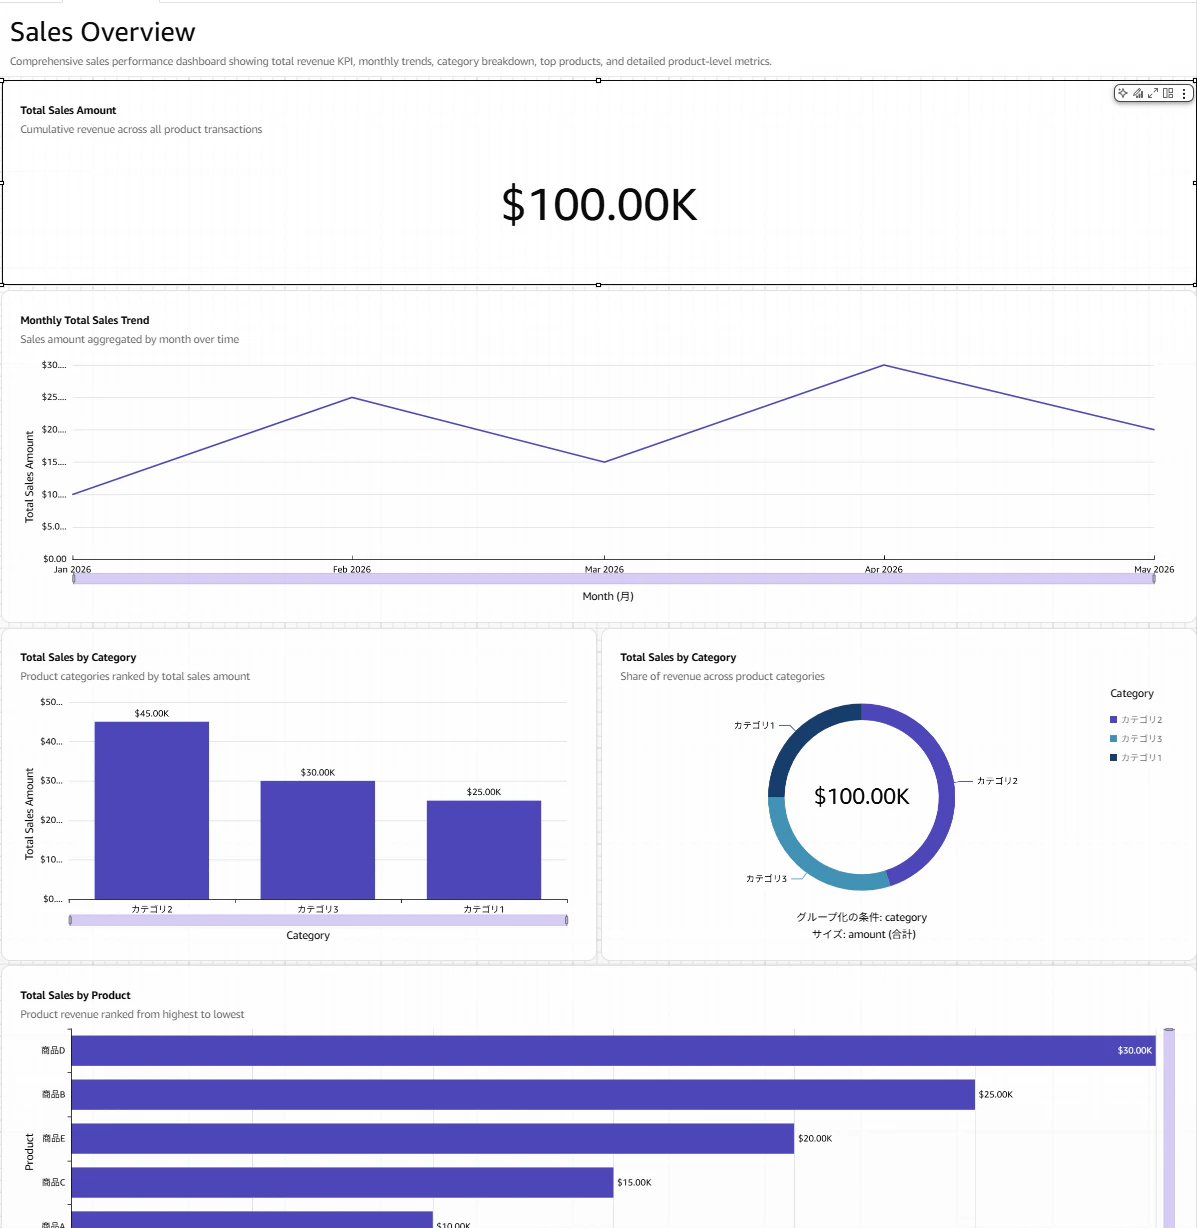Click the 'May 2026' axis label

1154,569
